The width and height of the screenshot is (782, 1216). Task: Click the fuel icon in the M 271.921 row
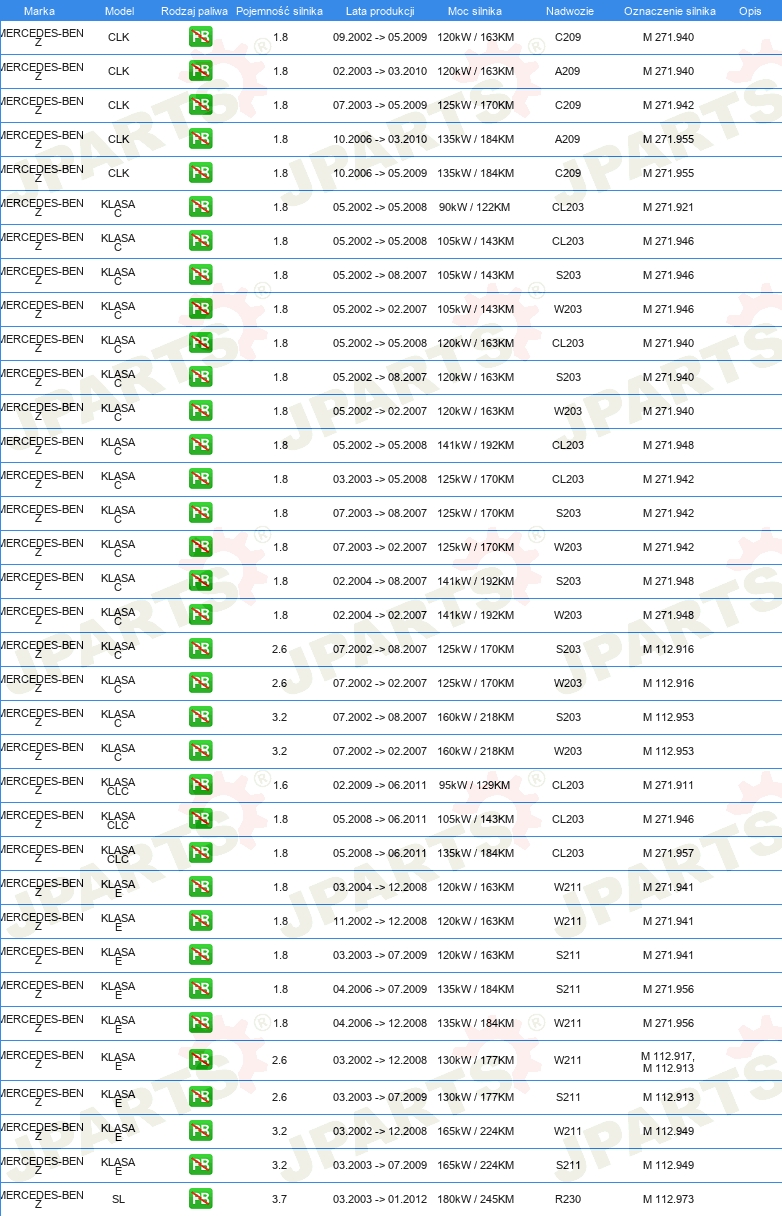coord(200,207)
